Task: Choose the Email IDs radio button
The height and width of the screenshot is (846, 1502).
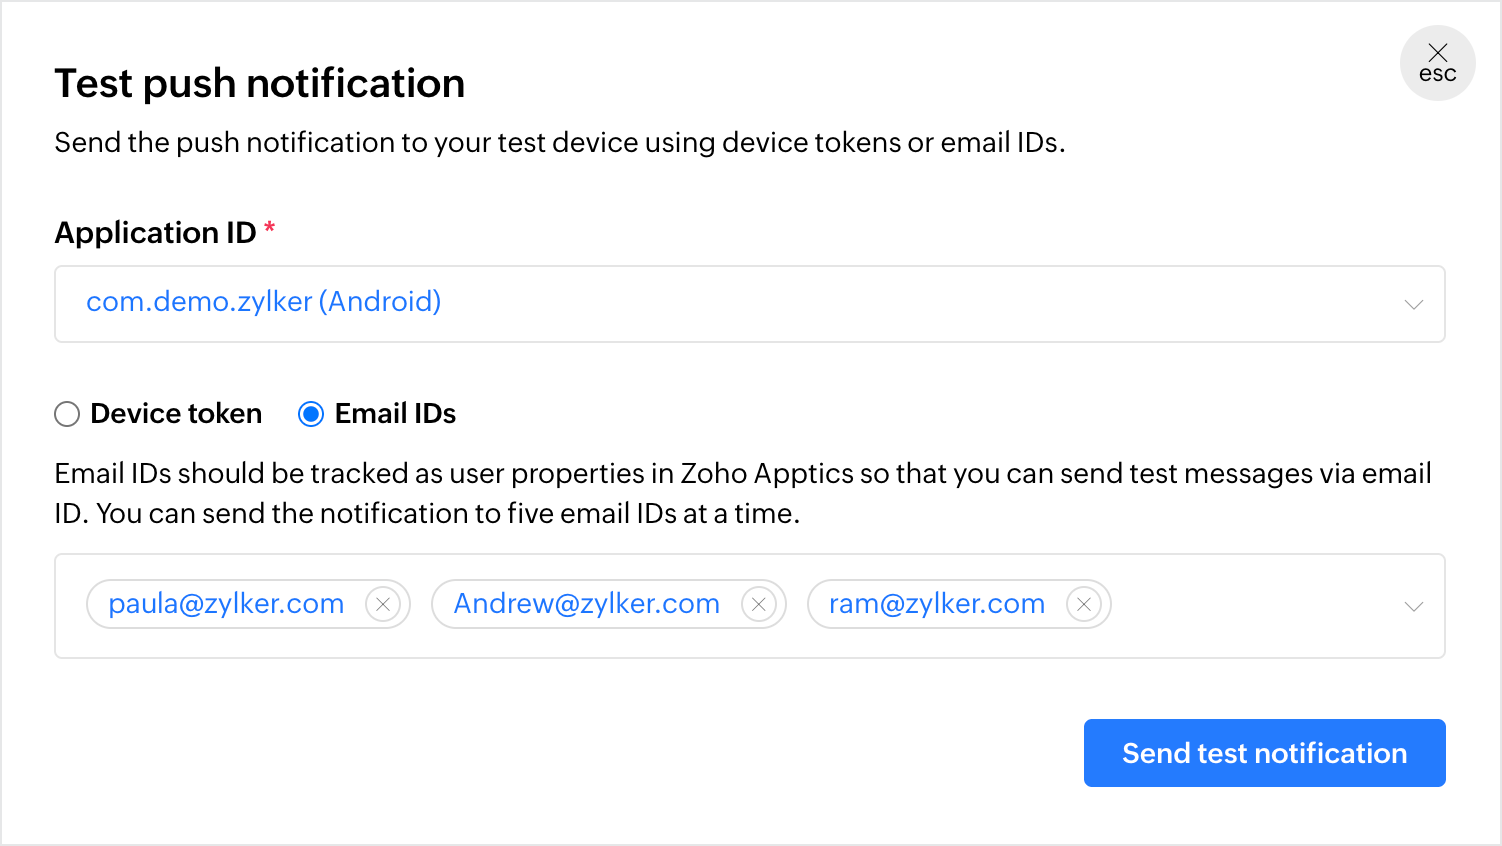Action: pyautogui.click(x=311, y=414)
